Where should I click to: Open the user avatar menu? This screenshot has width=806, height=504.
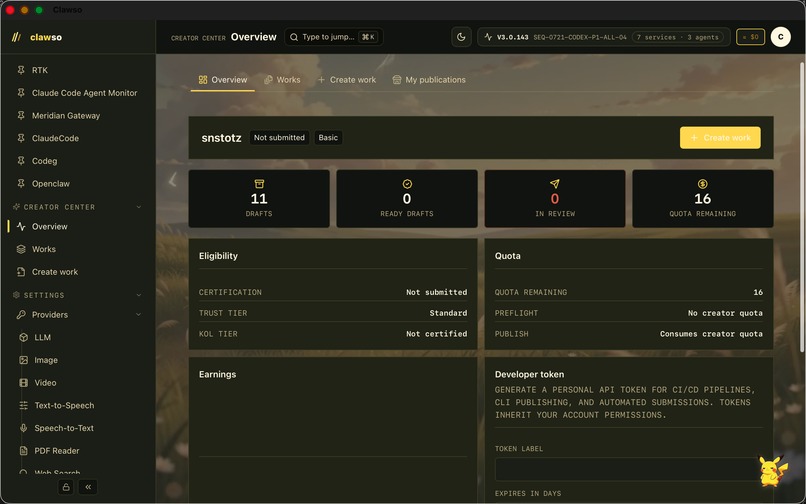click(780, 37)
